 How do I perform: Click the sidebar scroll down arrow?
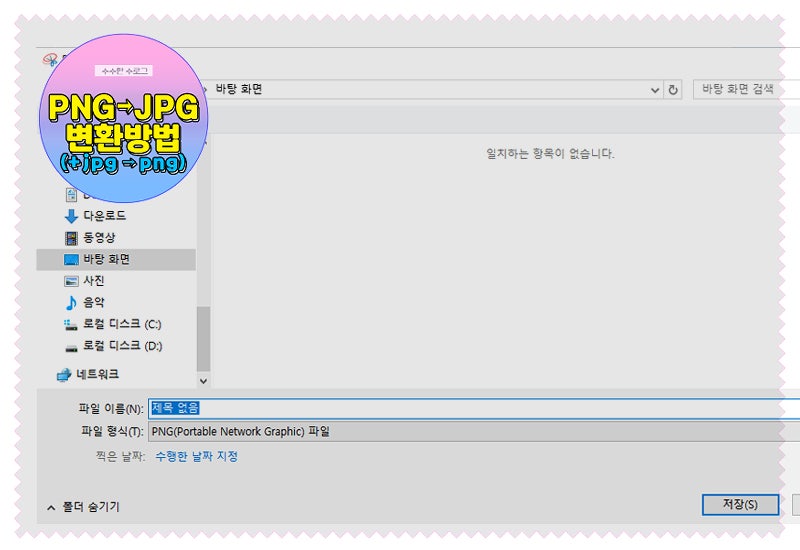[203, 381]
